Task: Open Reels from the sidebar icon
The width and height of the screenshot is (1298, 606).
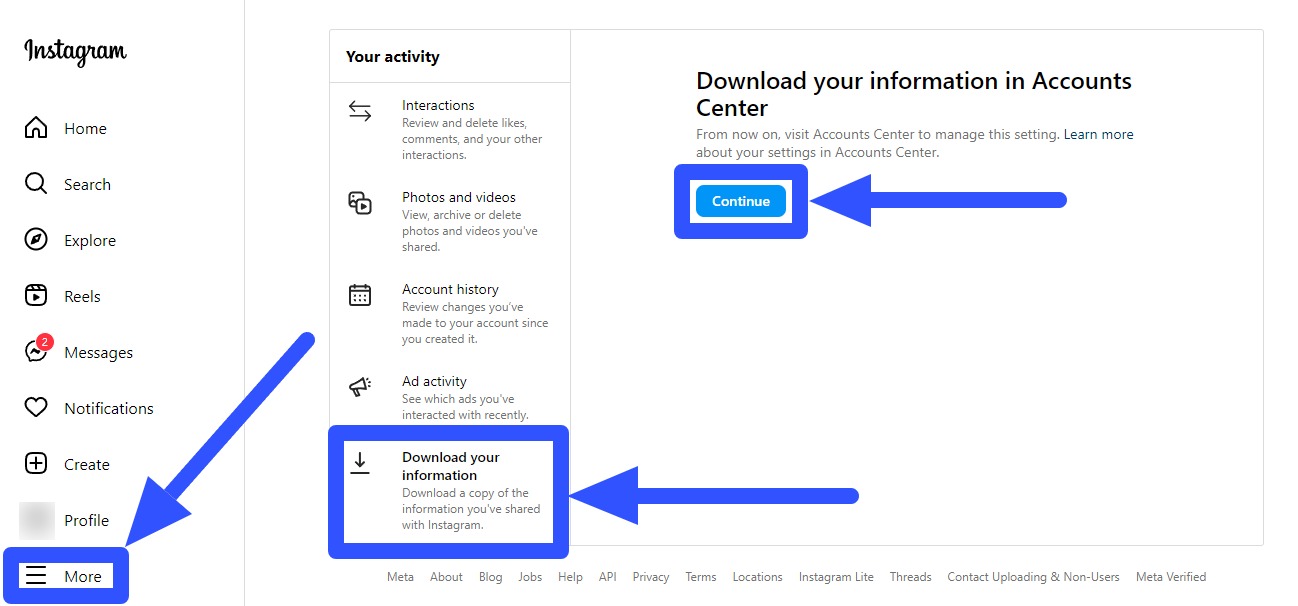Action: click(36, 296)
